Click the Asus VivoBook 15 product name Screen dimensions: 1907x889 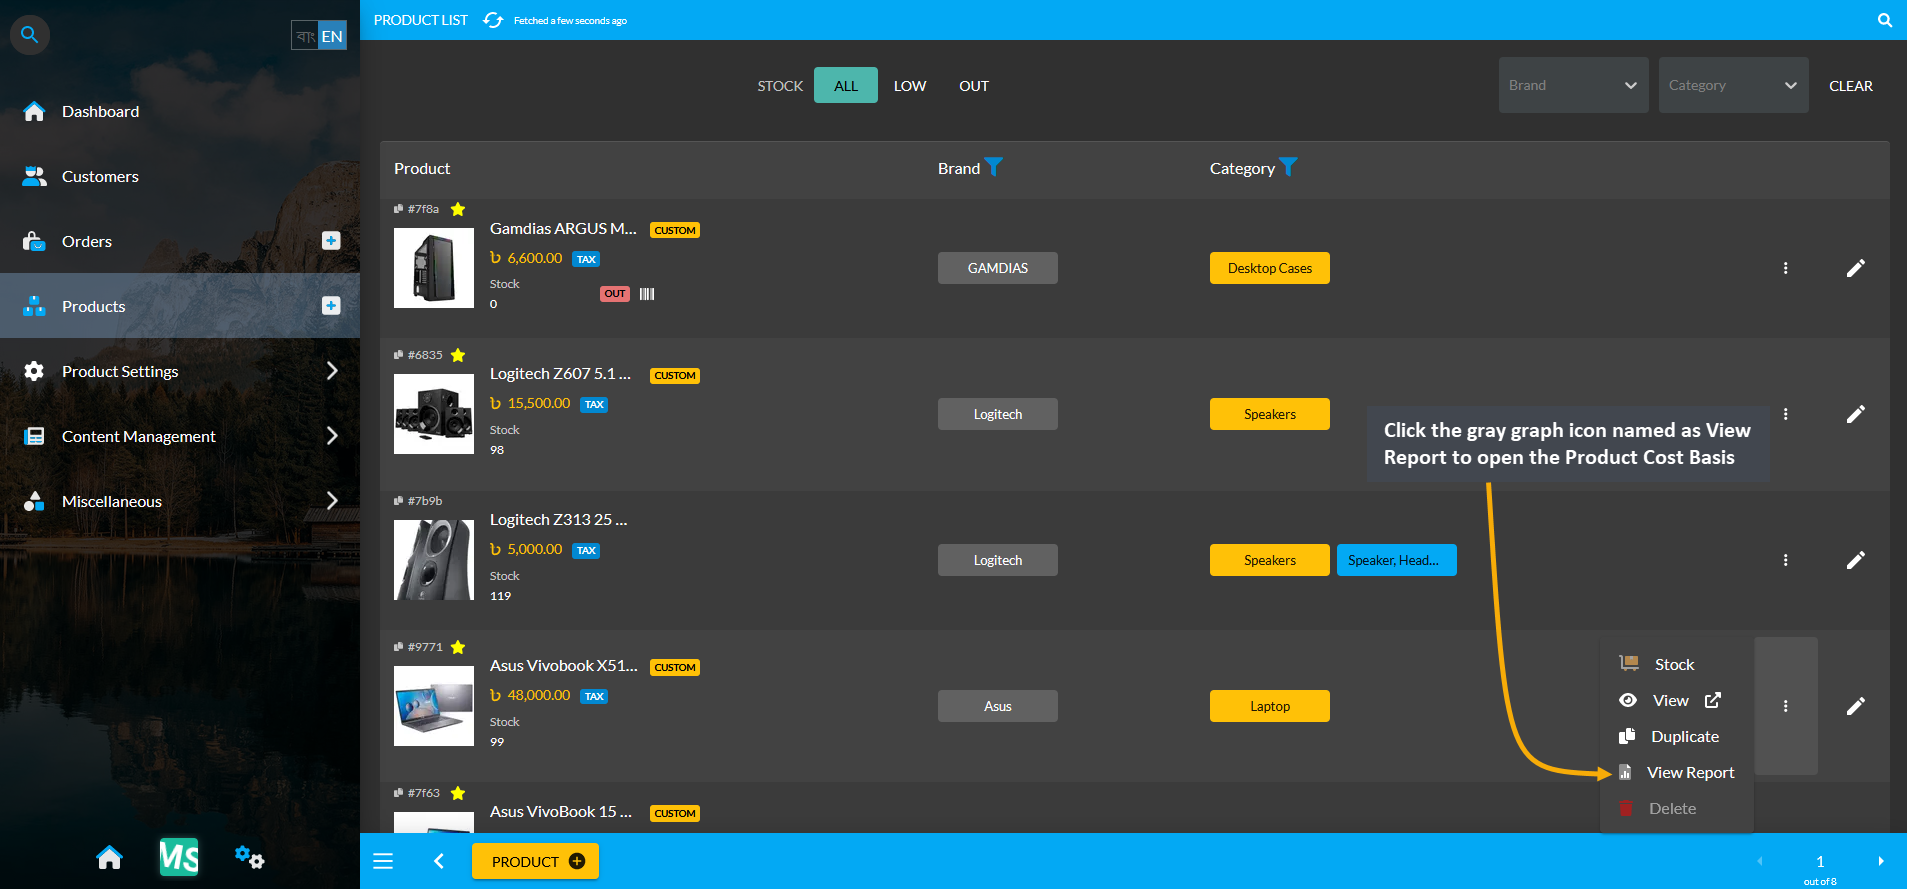560,811
